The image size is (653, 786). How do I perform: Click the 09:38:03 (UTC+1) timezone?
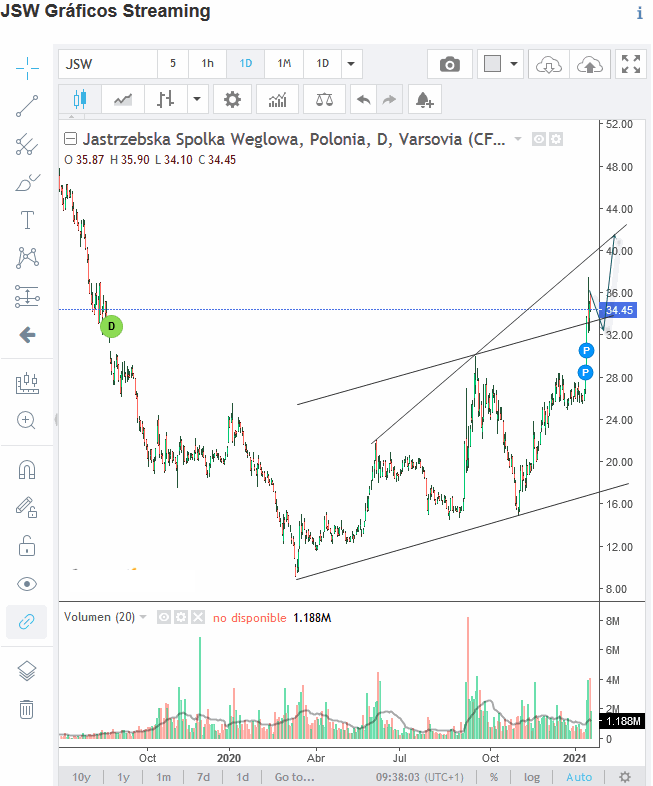(420, 777)
